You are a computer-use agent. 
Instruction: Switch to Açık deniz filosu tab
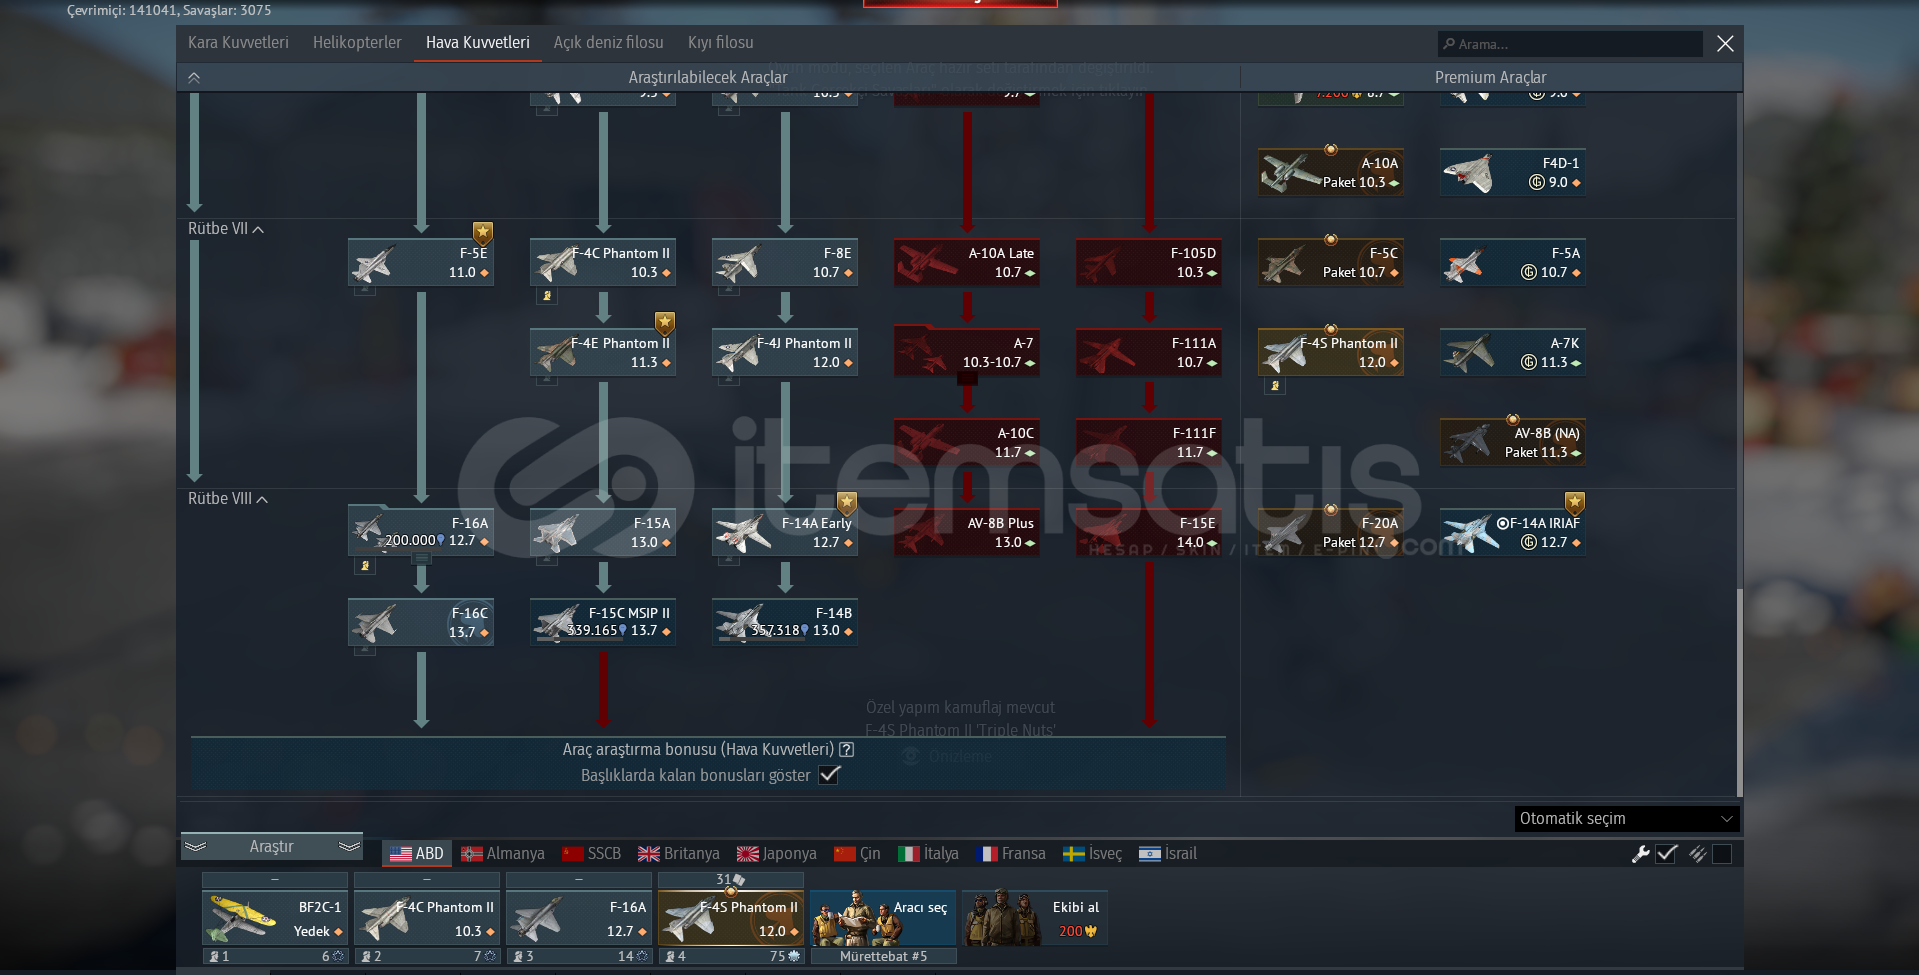tap(609, 42)
